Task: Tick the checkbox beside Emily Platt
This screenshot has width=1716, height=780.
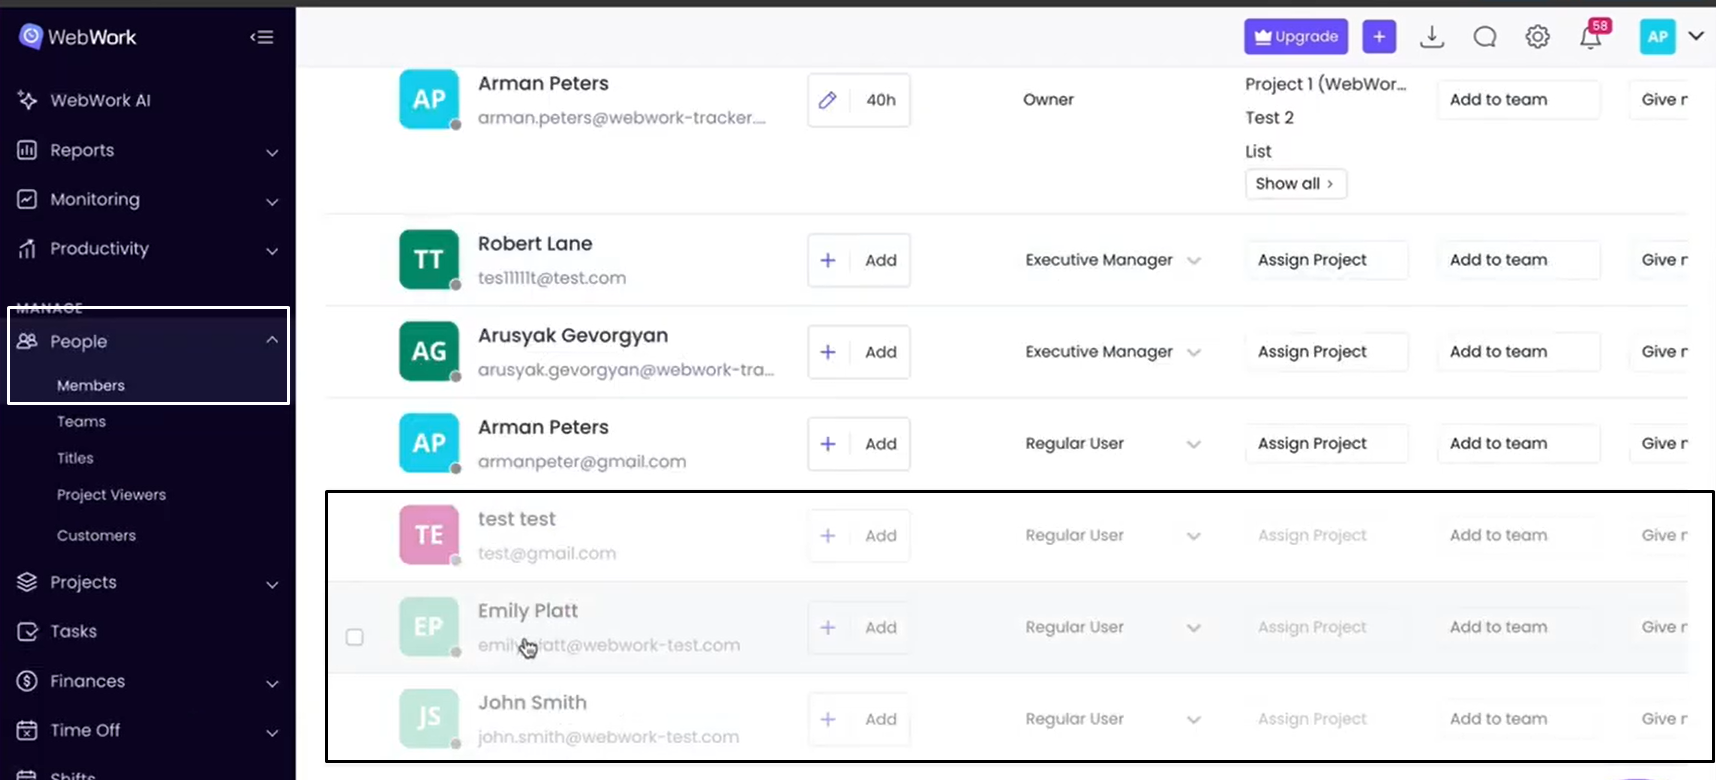Action: click(355, 637)
